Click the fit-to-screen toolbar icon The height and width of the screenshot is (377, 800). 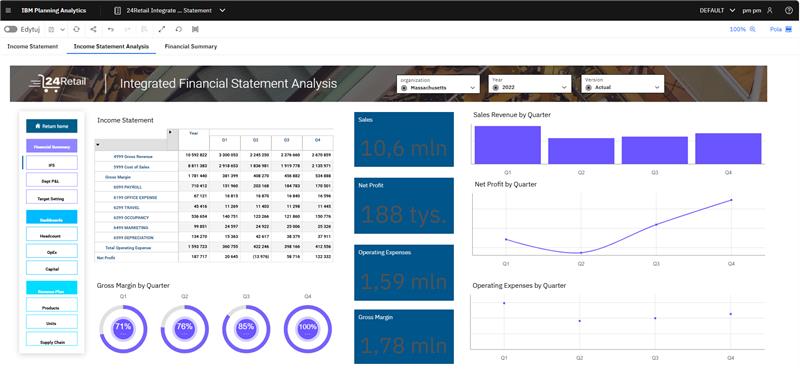point(195,30)
